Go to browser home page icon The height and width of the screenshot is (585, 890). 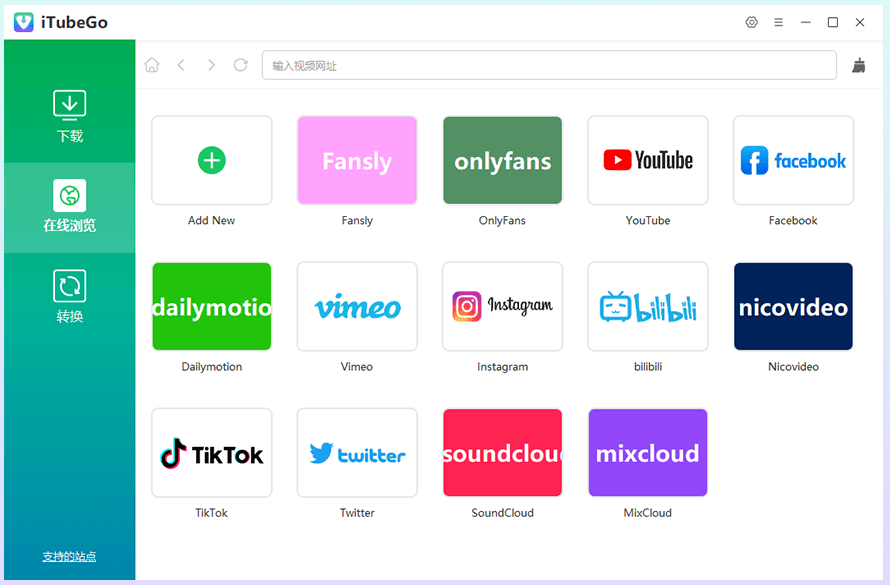point(152,65)
